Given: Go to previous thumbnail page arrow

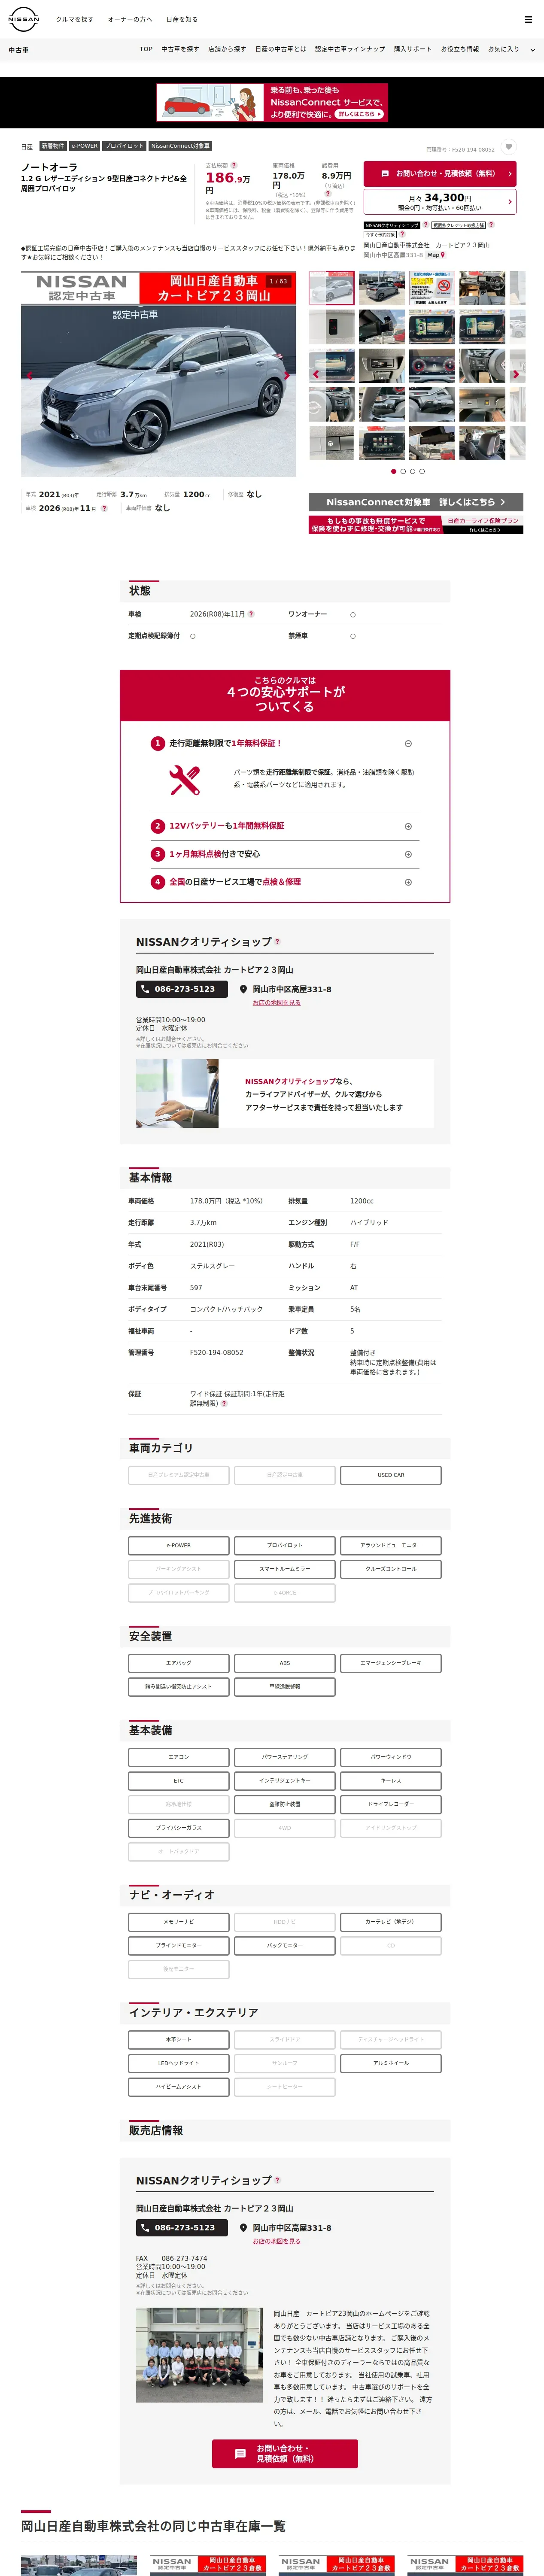Looking at the screenshot, I should 316,374.
